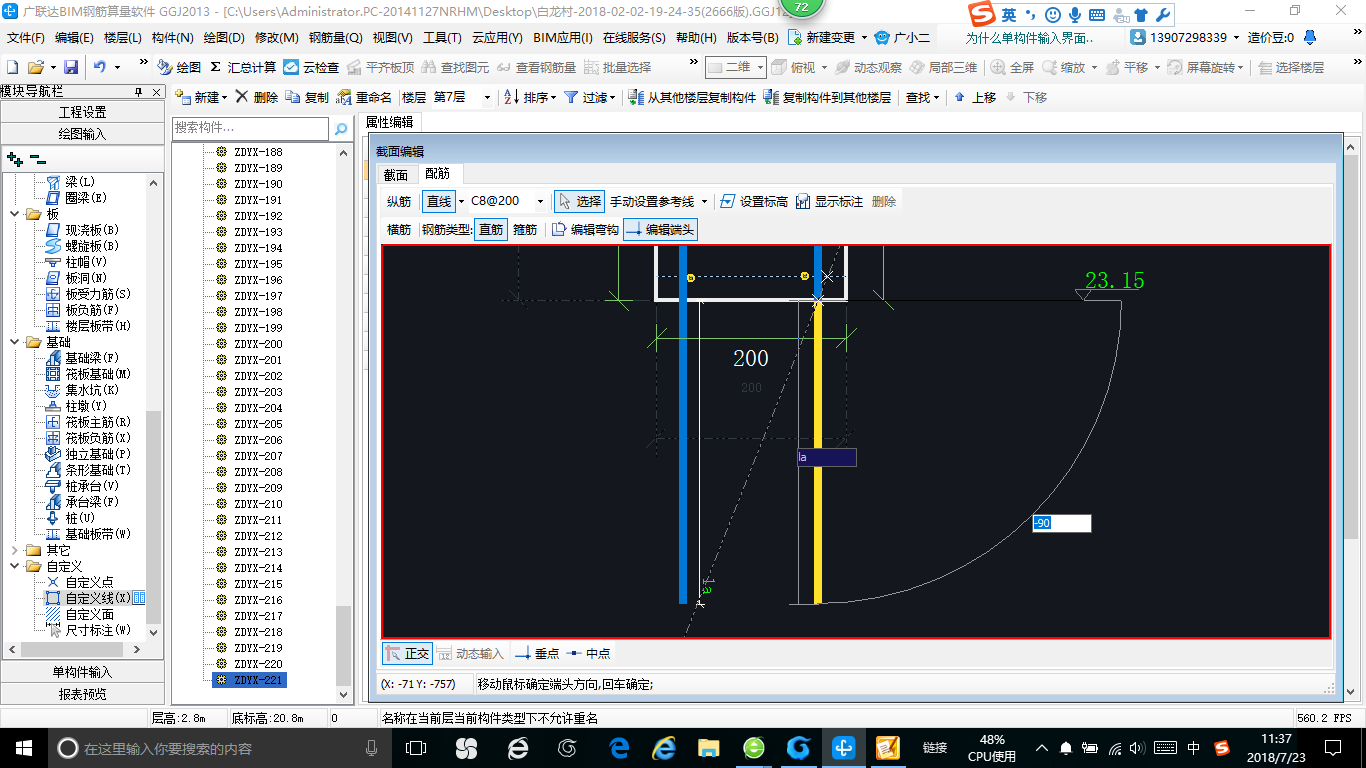Screen dimensions: 1366x768
Task: Open the C8@200 rebar spec dropdown
Action: point(540,201)
